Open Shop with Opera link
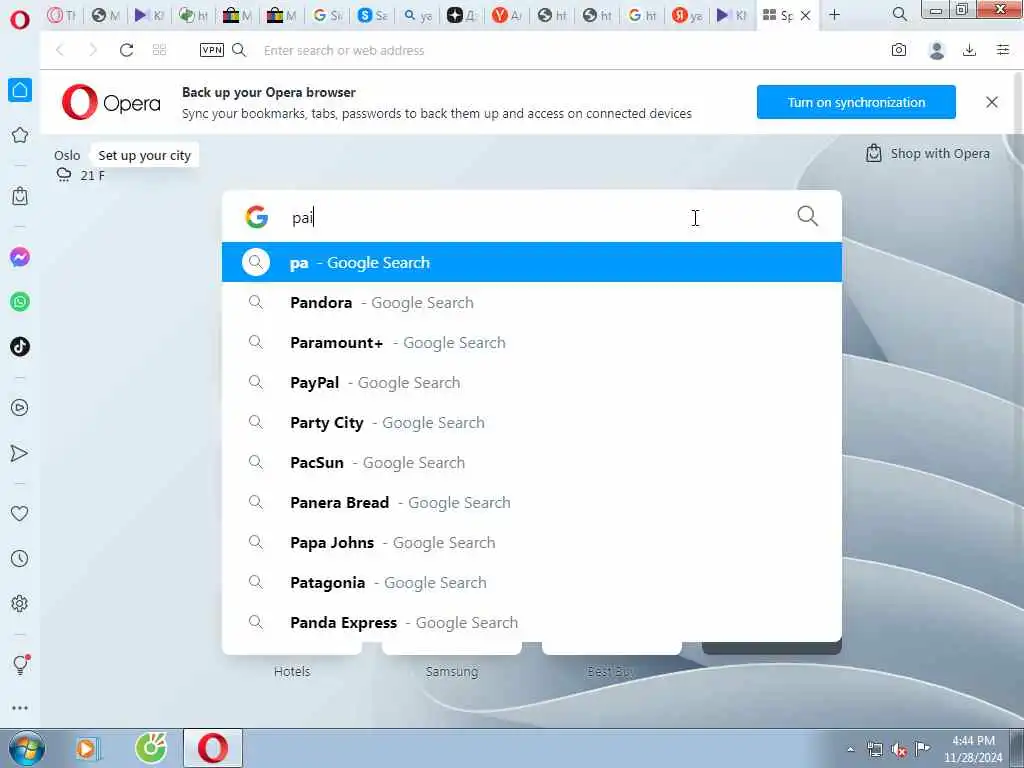Image resolution: width=1024 pixels, height=768 pixels. coord(927,153)
